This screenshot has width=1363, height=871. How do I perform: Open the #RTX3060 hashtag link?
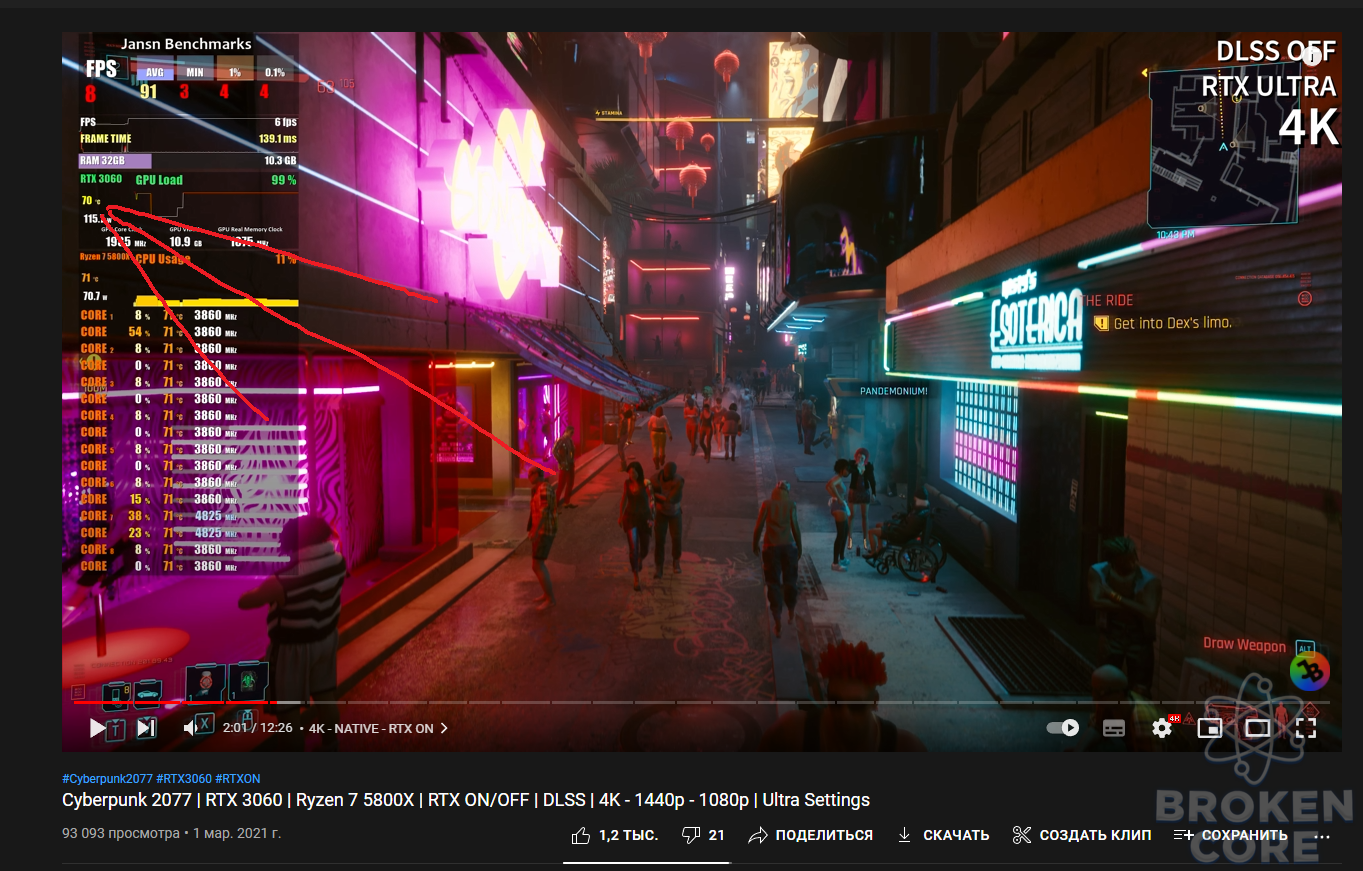click(x=183, y=779)
